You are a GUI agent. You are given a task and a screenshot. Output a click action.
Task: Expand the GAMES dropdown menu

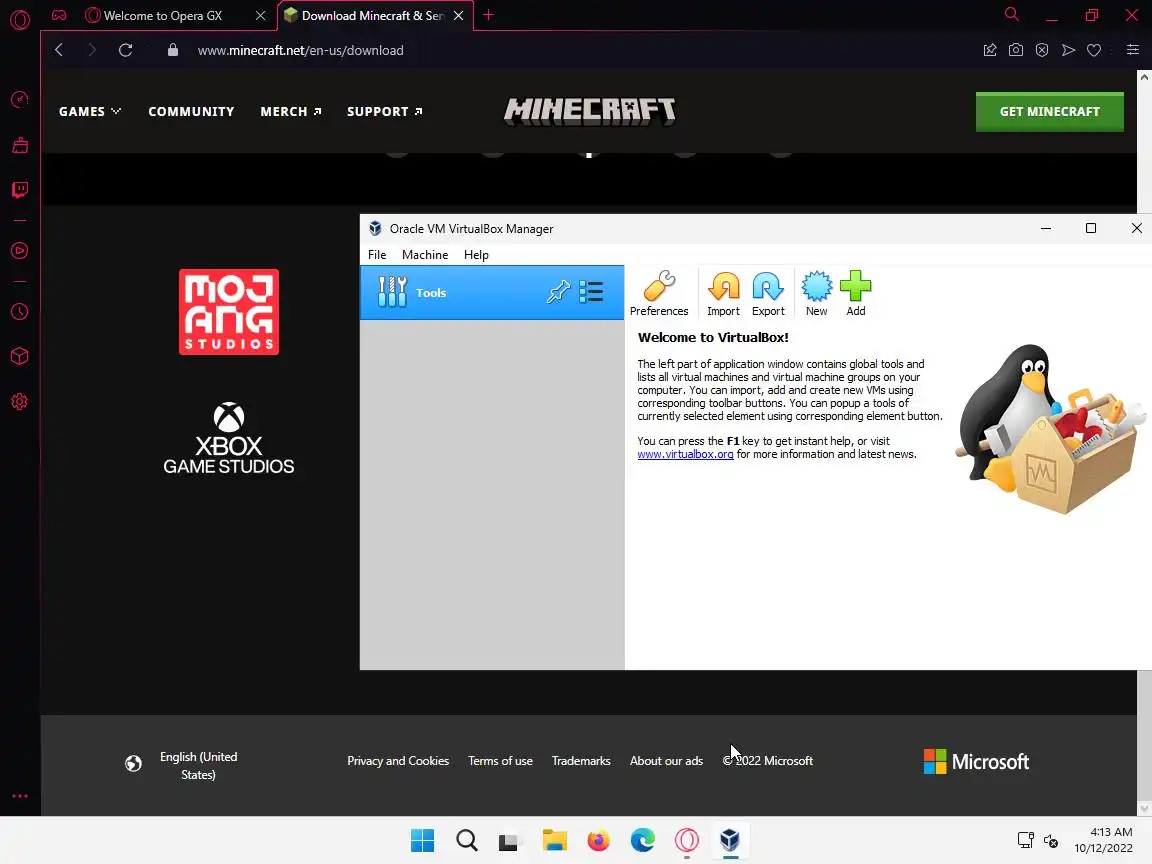click(90, 112)
